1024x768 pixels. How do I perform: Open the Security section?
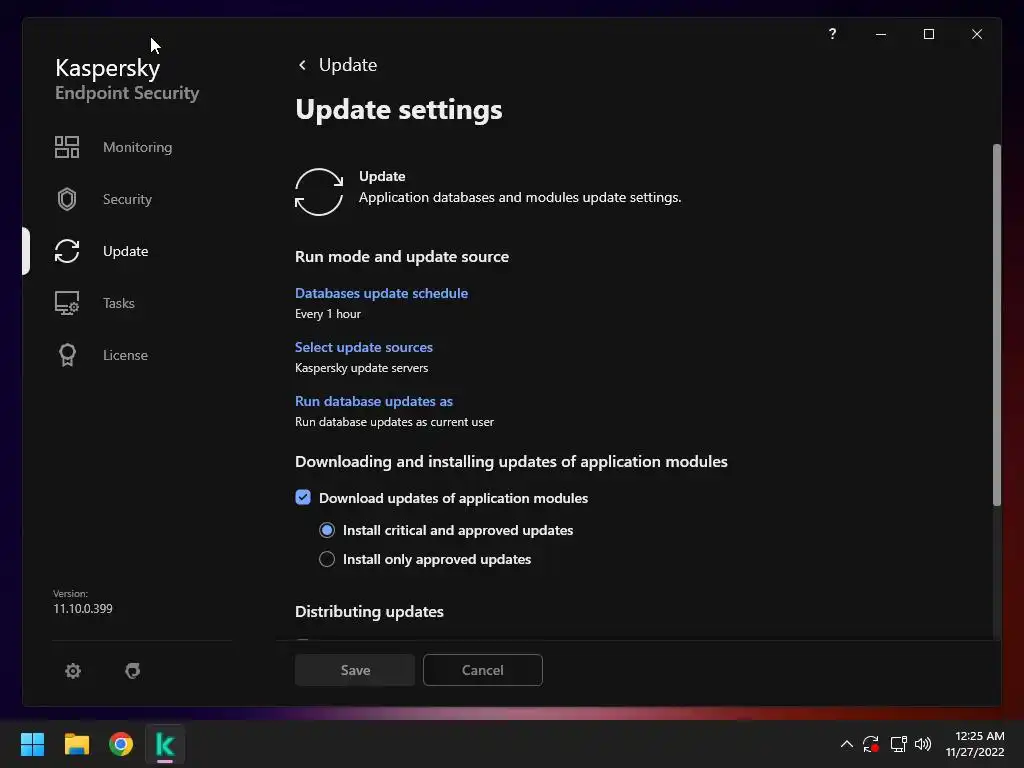pos(127,199)
